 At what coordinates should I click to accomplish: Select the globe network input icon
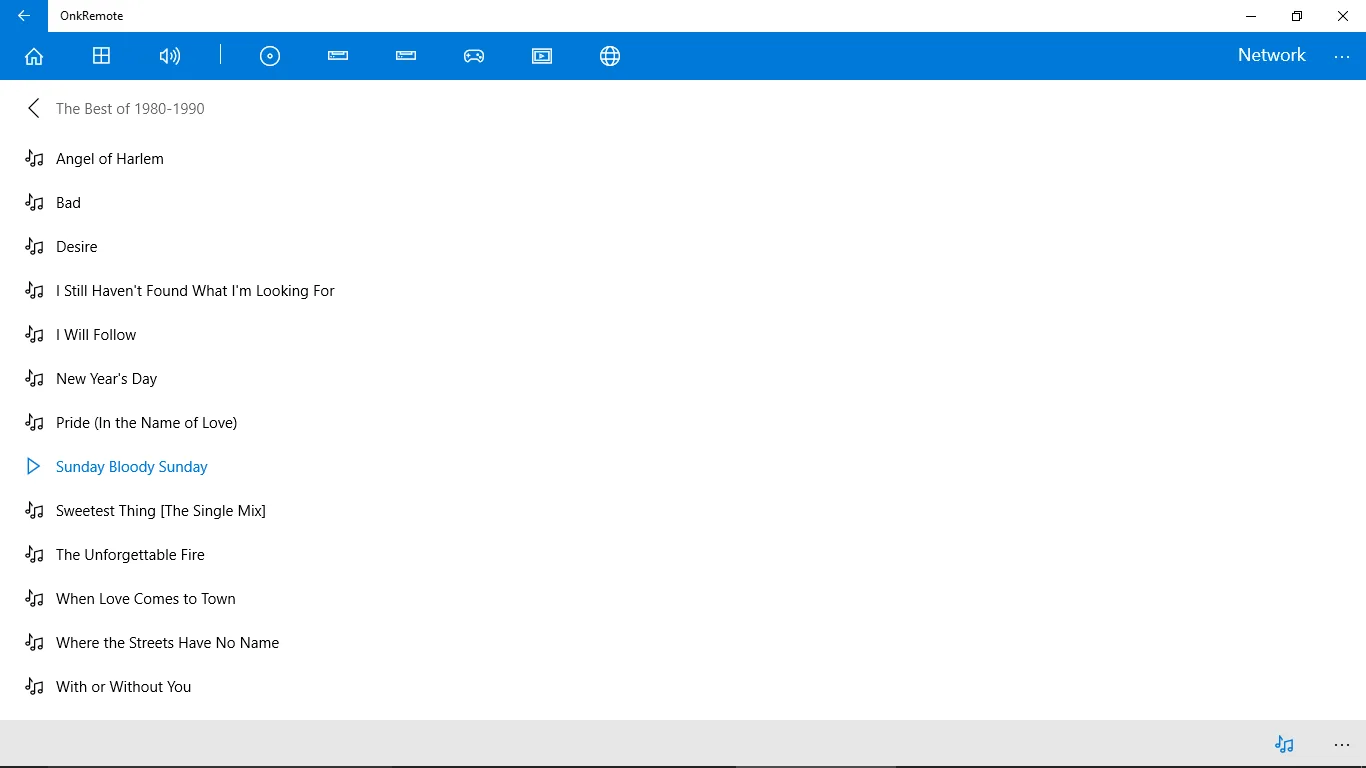(610, 56)
